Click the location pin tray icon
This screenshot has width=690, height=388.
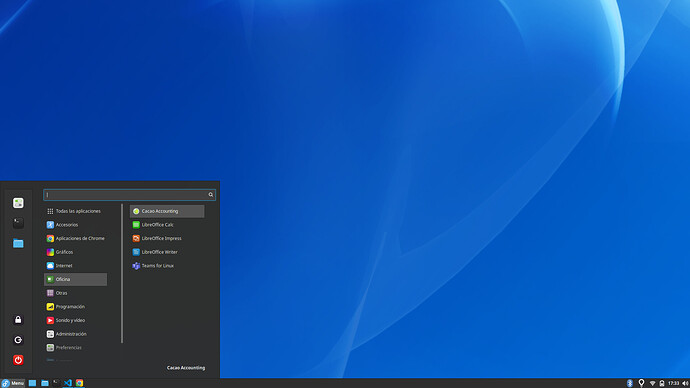point(641,383)
